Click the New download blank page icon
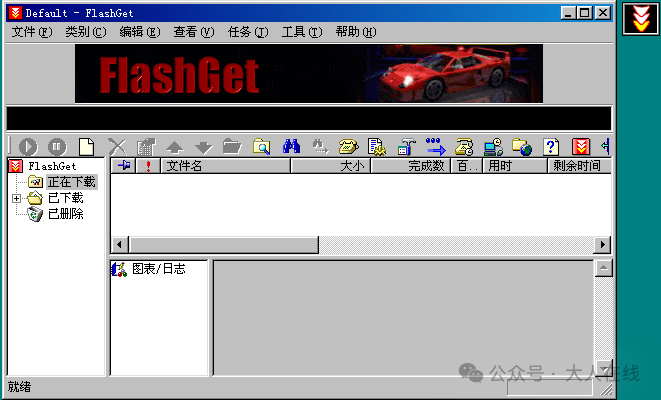Screen dimensions: 661x400 click(87, 147)
